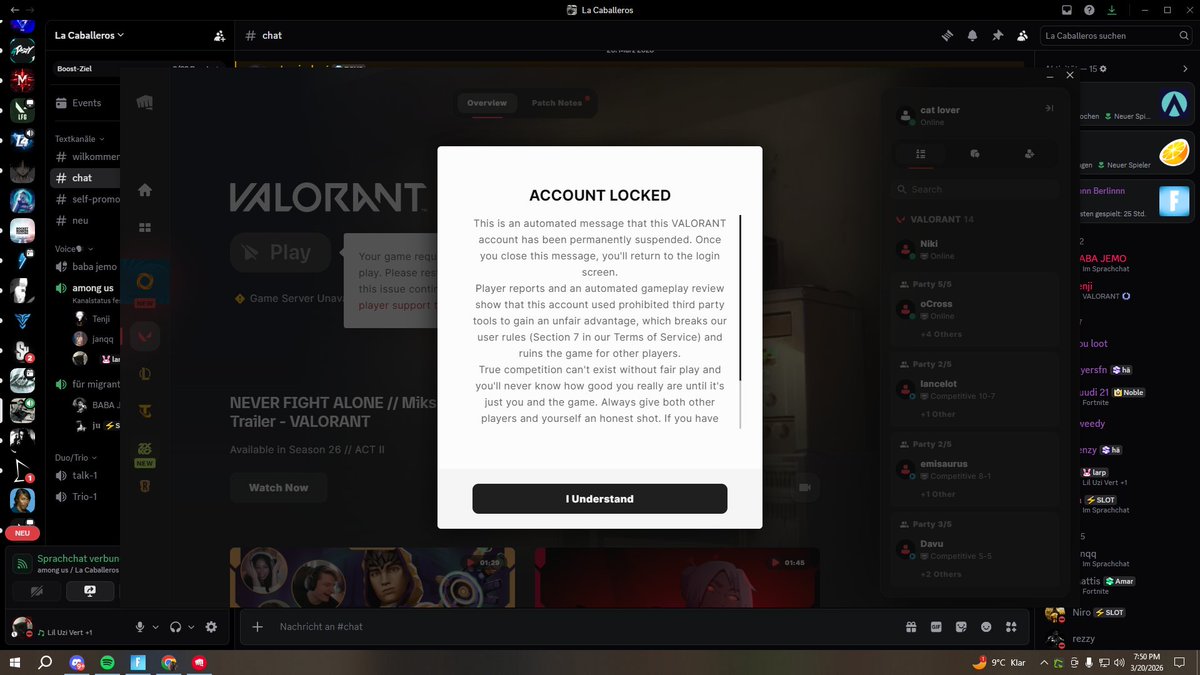1200x675 pixels.
Task: Switch to the Patch Notes tab
Action: [x=557, y=103]
